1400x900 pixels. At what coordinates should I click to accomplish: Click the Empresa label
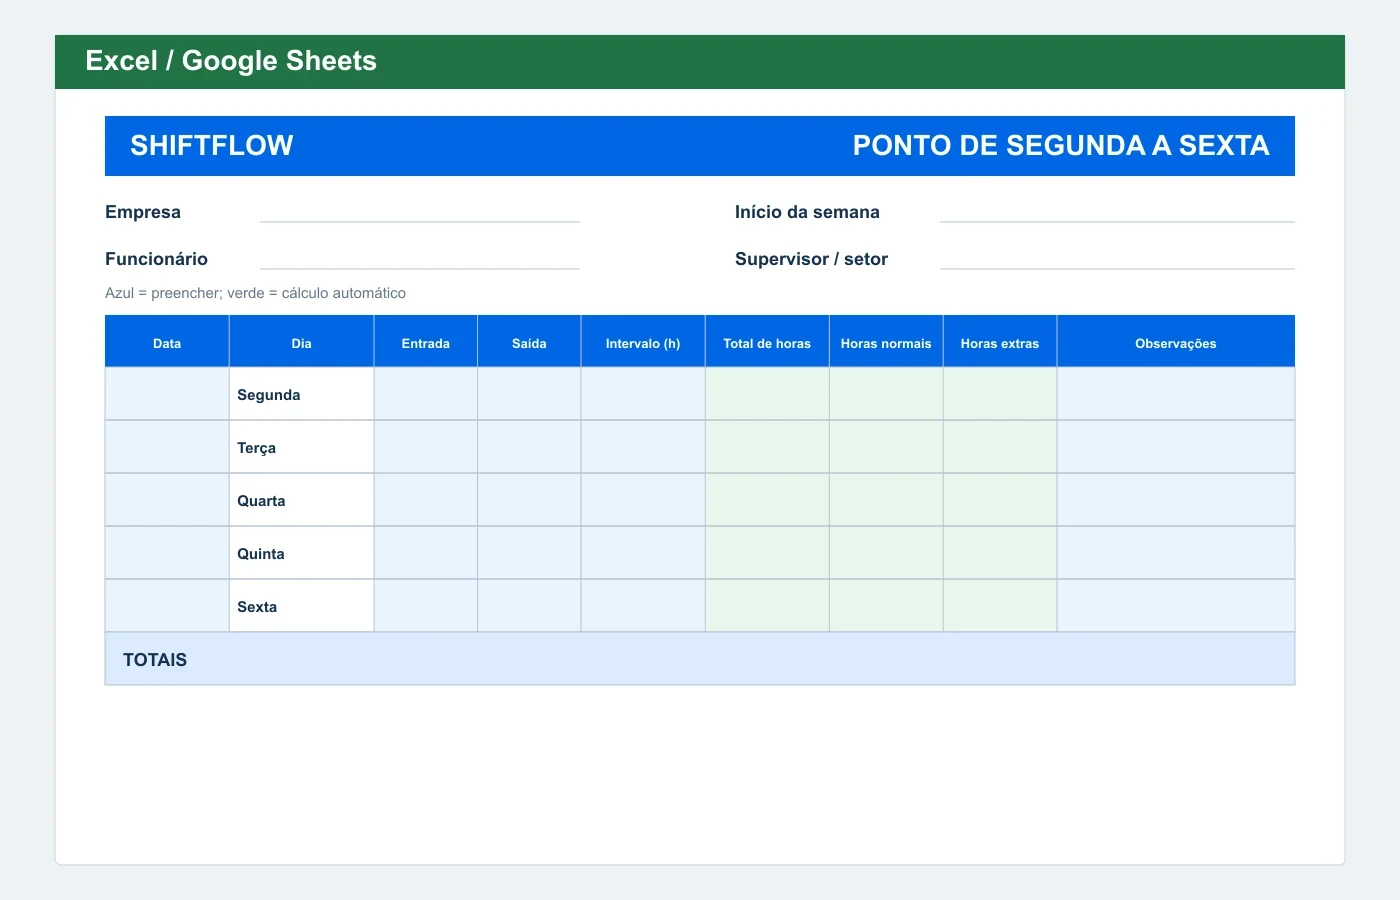143,212
